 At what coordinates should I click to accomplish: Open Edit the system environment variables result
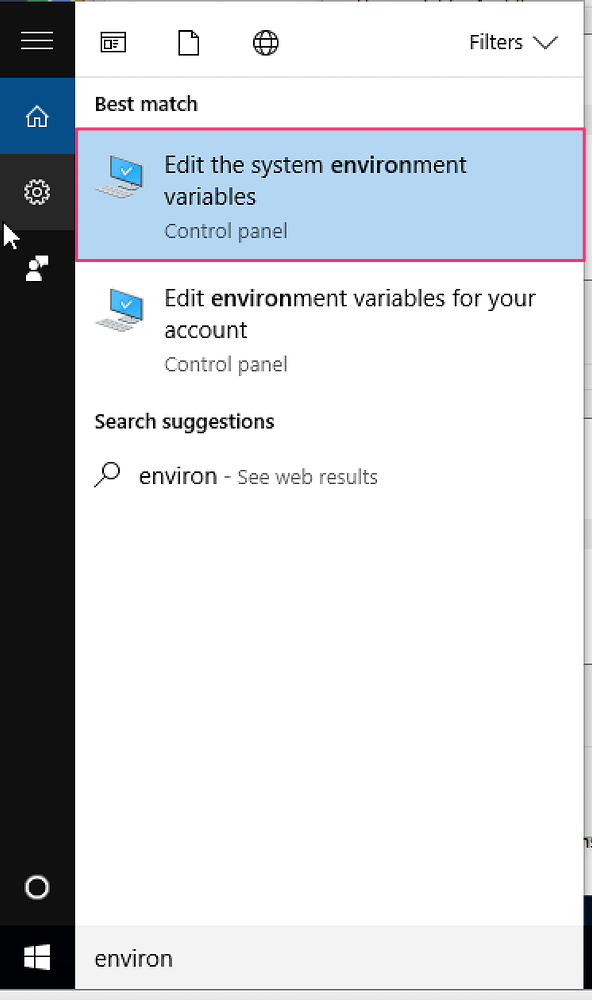click(x=330, y=195)
